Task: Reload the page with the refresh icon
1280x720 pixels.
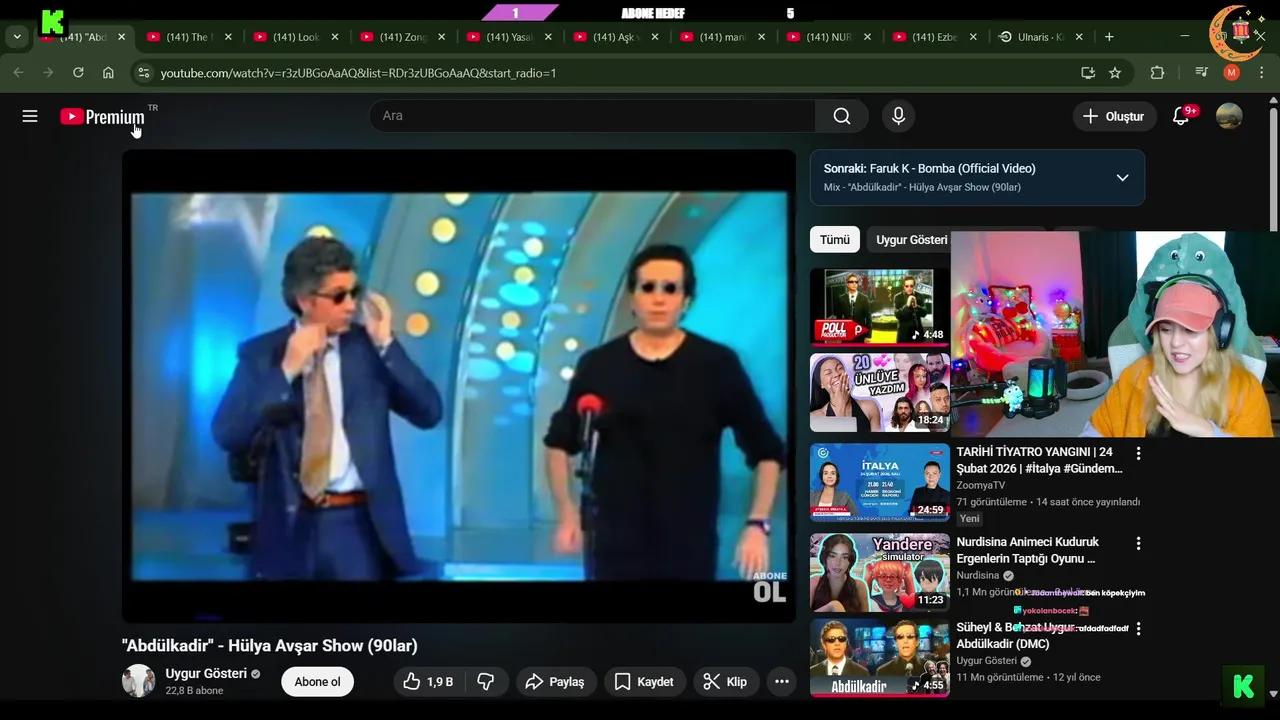Action: 78,73
